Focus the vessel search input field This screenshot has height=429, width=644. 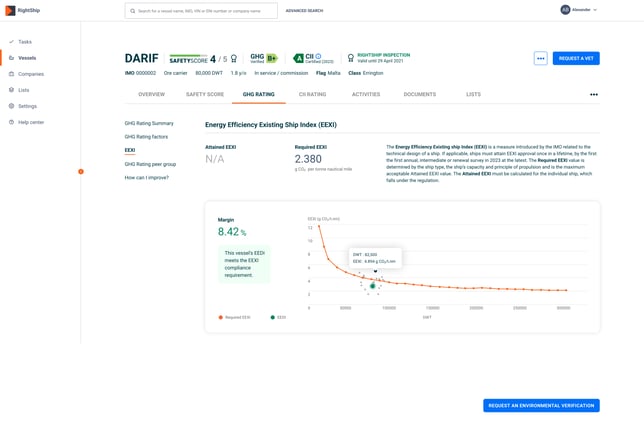pos(201,11)
